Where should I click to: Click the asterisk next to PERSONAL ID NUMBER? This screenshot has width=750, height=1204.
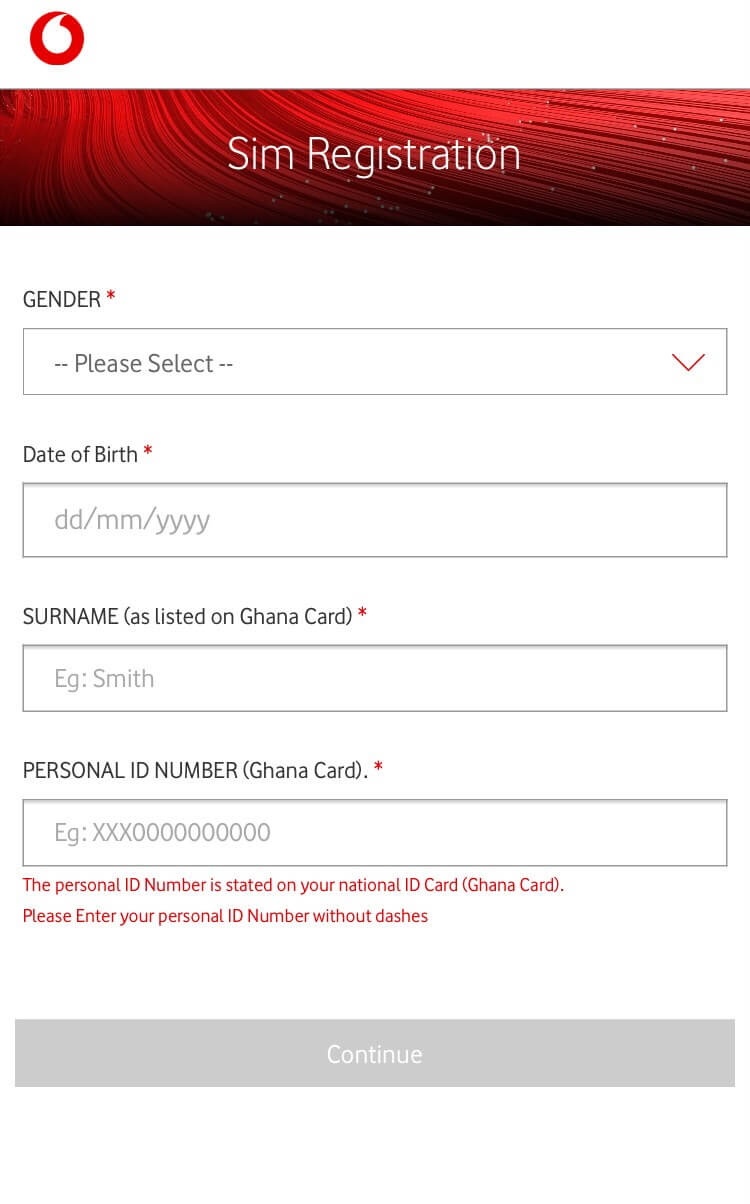[379, 767]
